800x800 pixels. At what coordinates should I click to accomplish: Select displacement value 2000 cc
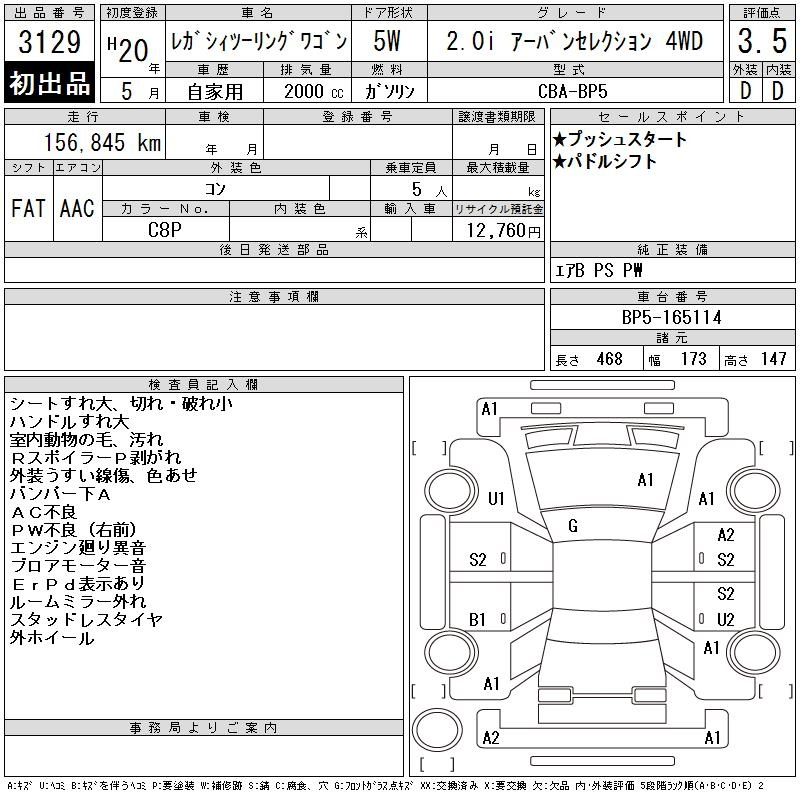(313, 91)
